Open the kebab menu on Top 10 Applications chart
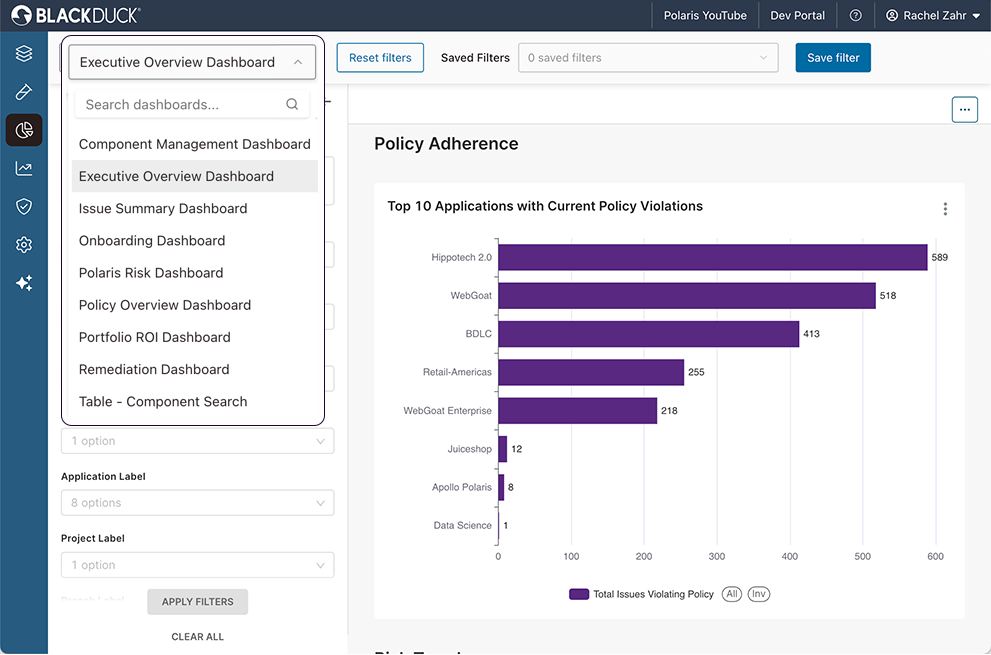 pyautogui.click(x=945, y=209)
